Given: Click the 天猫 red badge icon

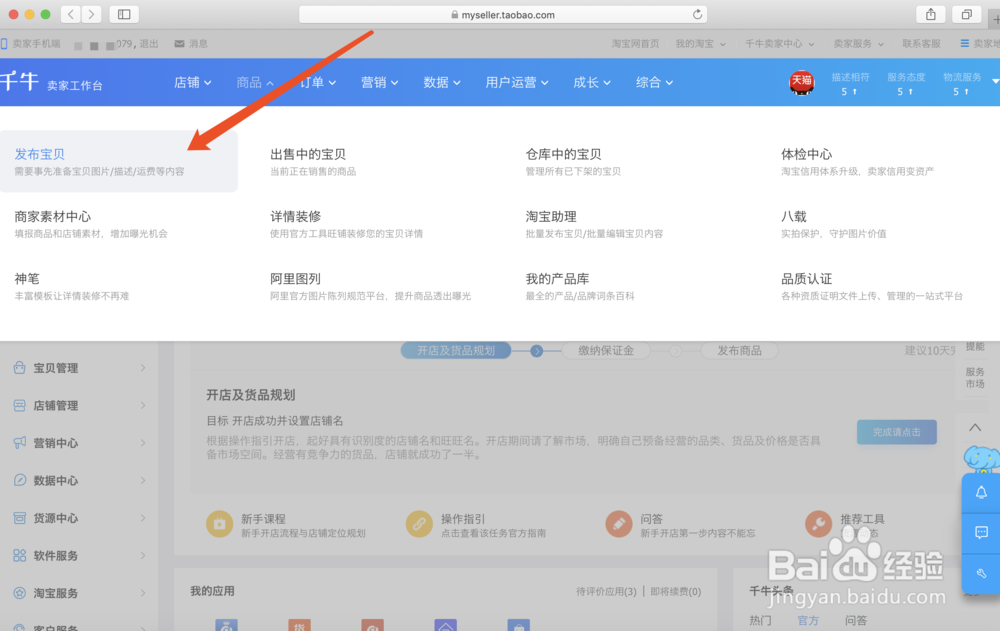Looking at the screenshot, I should pos(802,82).
